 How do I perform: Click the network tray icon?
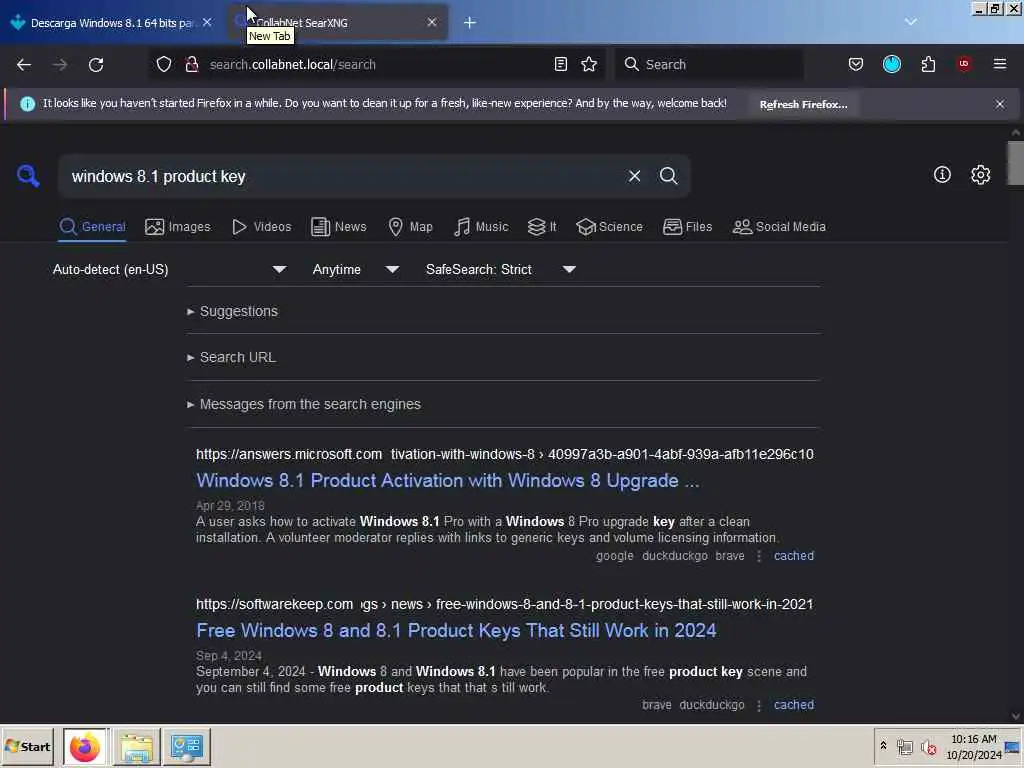904,747
